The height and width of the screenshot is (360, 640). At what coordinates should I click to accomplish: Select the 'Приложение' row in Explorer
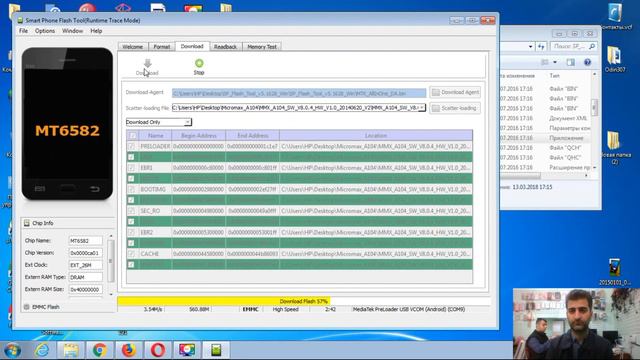(545, 138)
